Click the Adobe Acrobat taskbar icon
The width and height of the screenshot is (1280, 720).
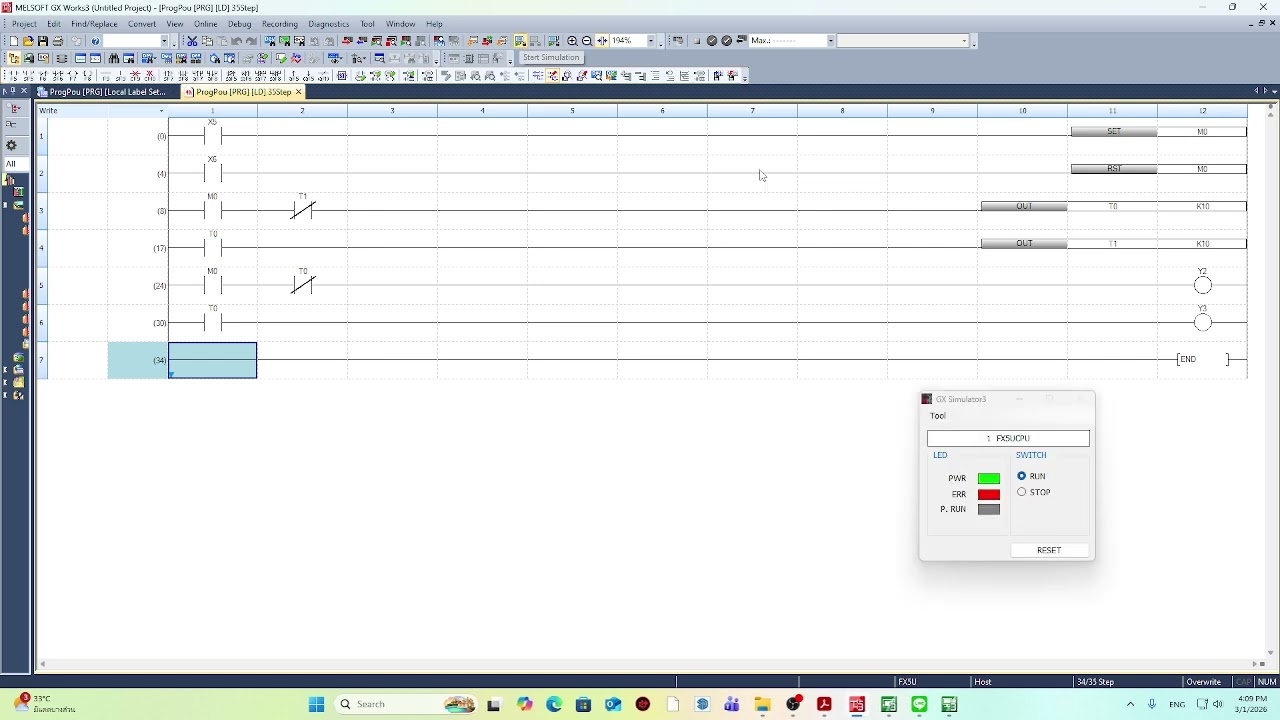[824, 704]
